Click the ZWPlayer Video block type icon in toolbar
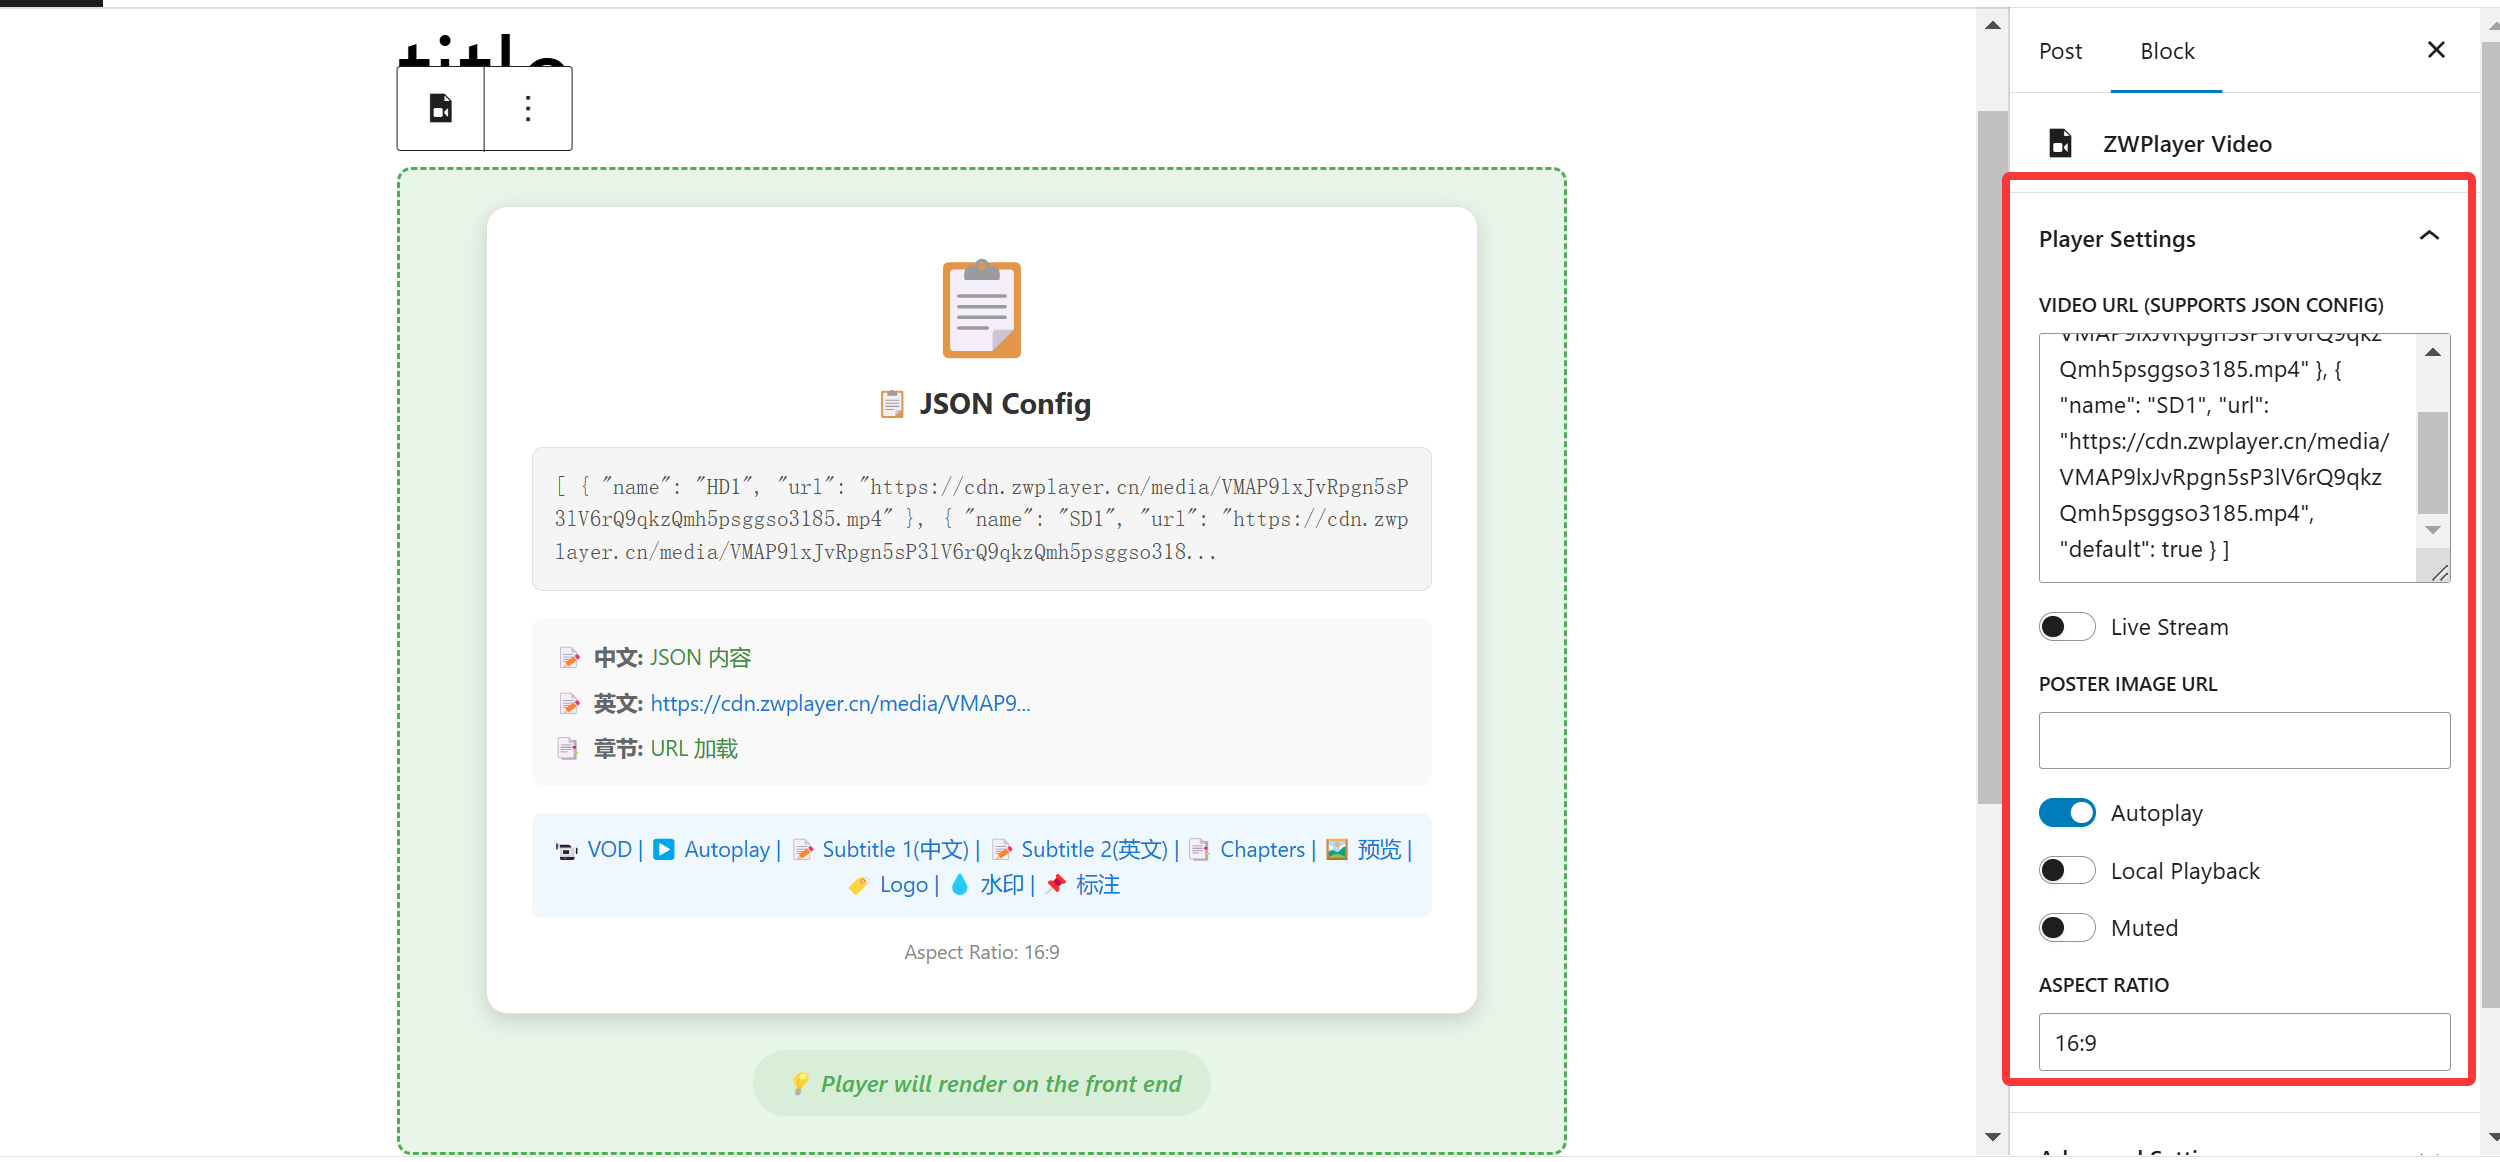 point(441,108)
